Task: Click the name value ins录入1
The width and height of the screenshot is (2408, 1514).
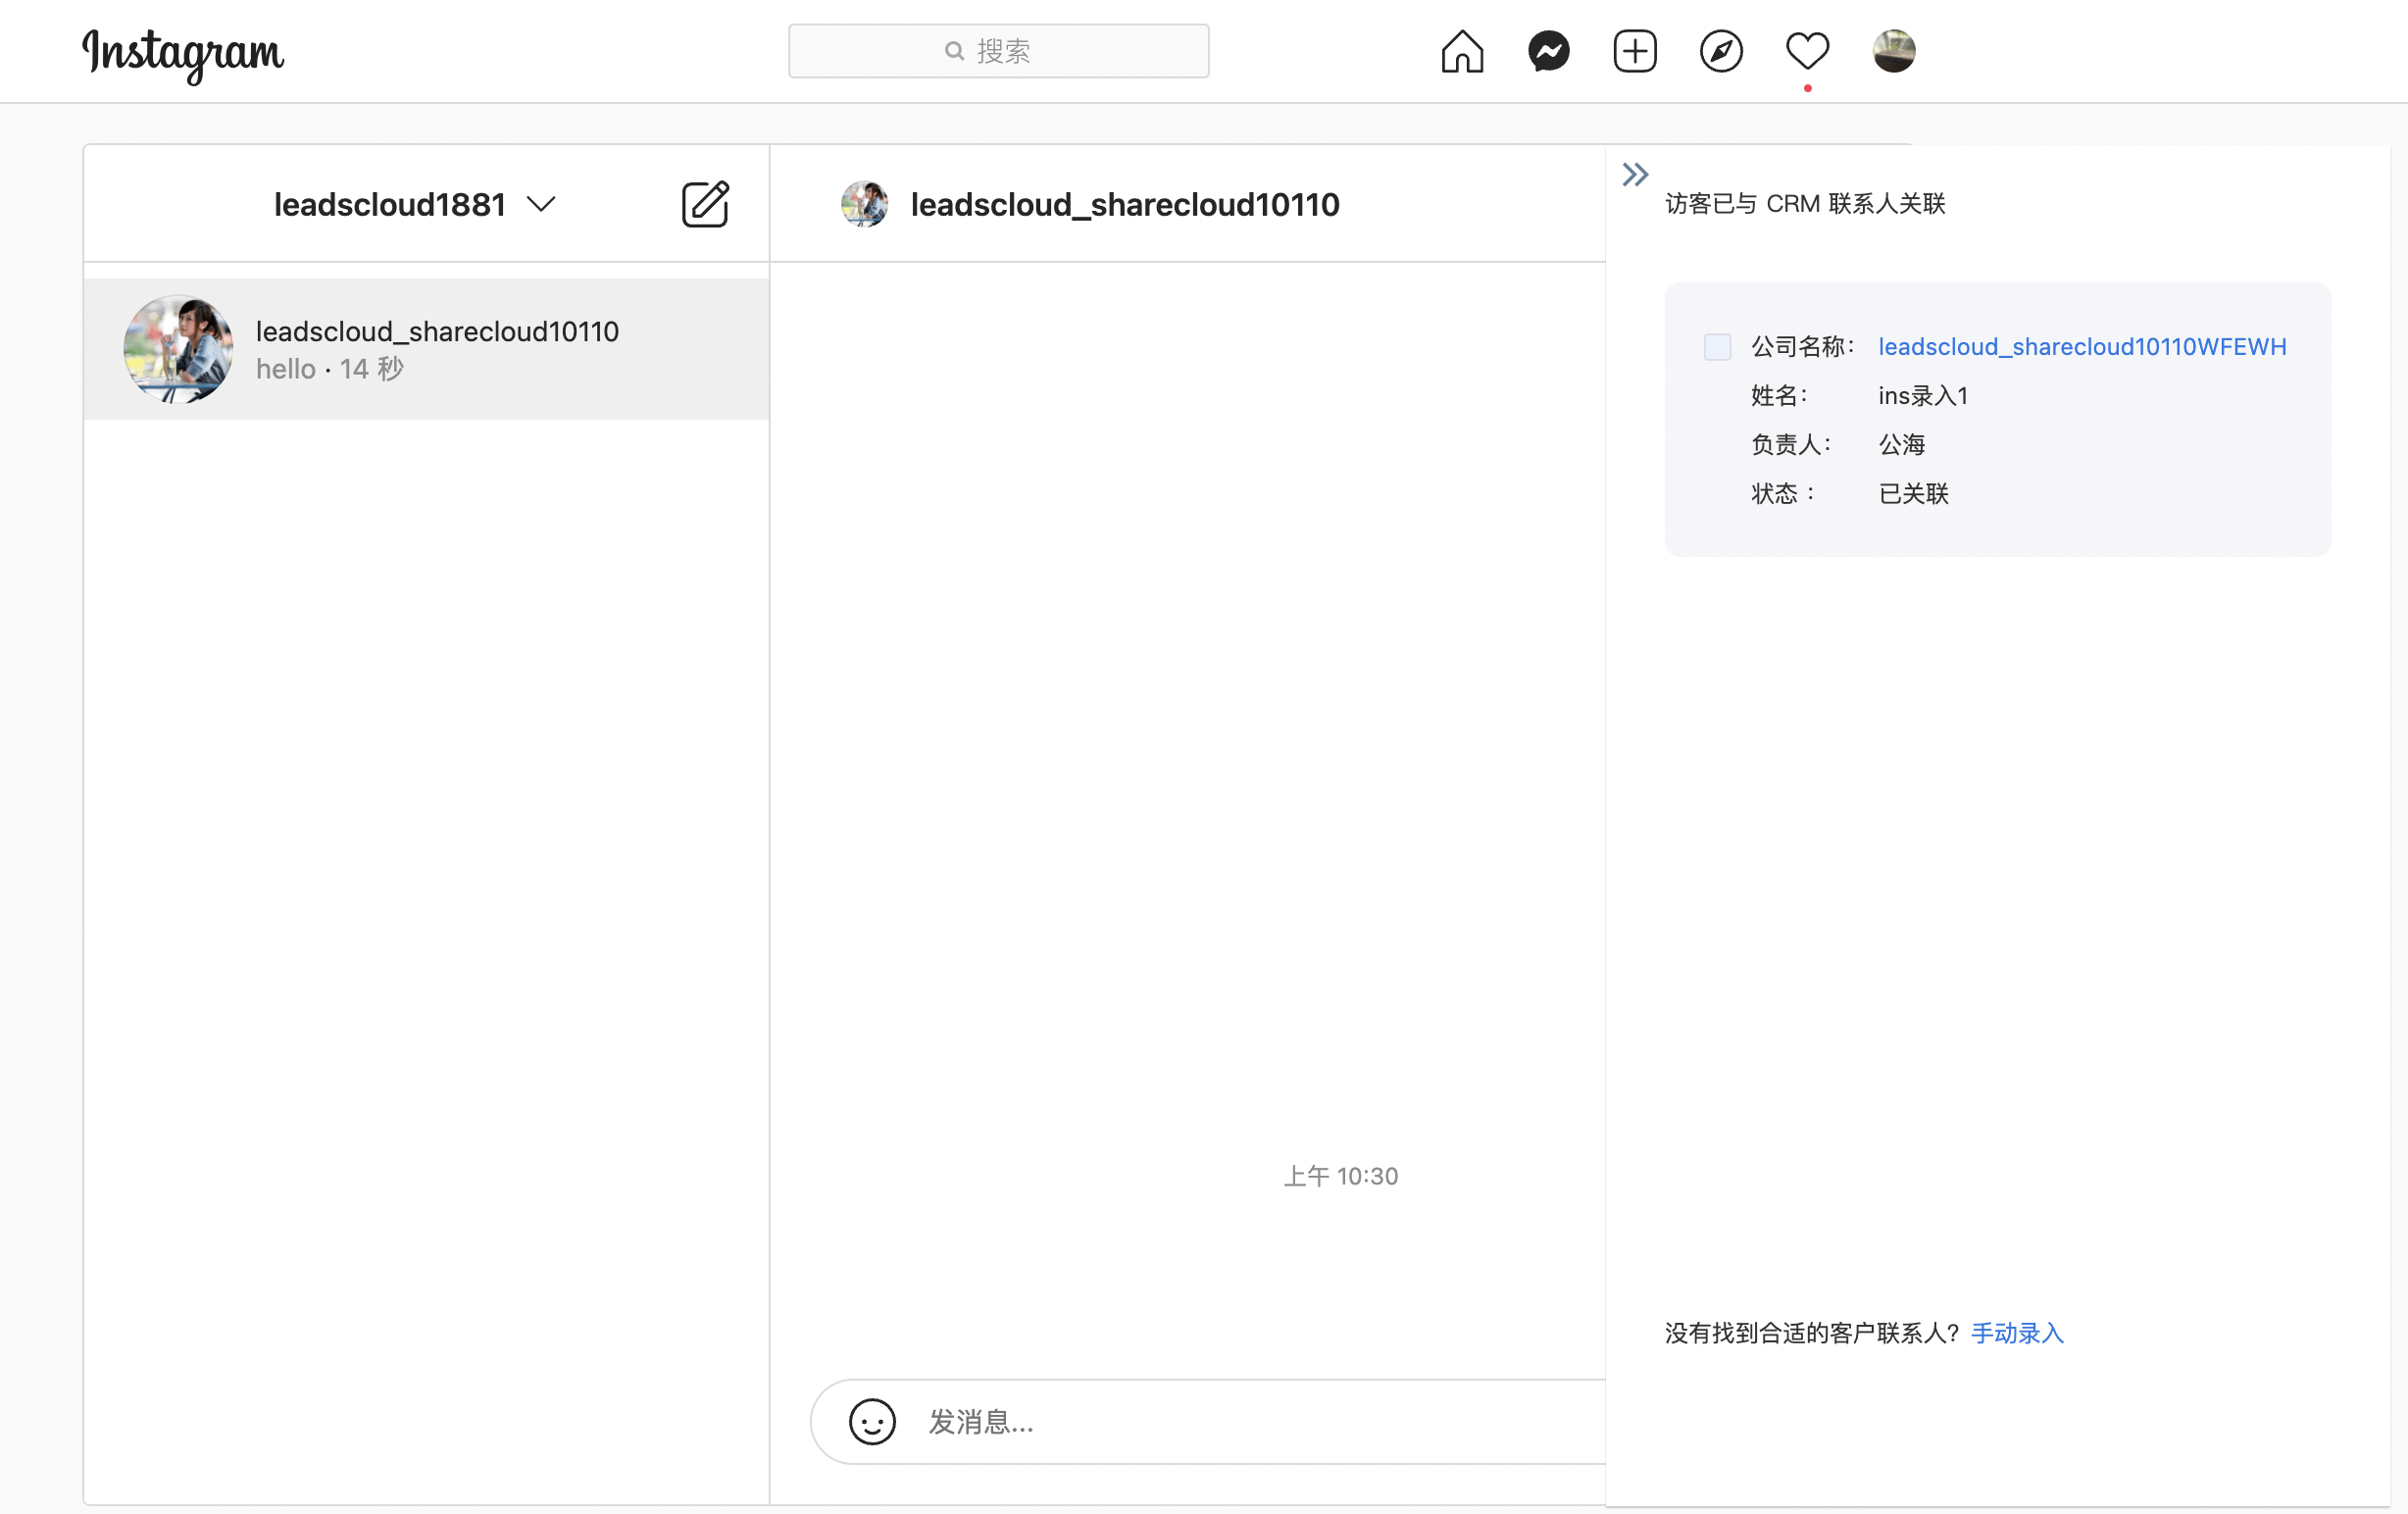Action: [x=1922, y=396]
